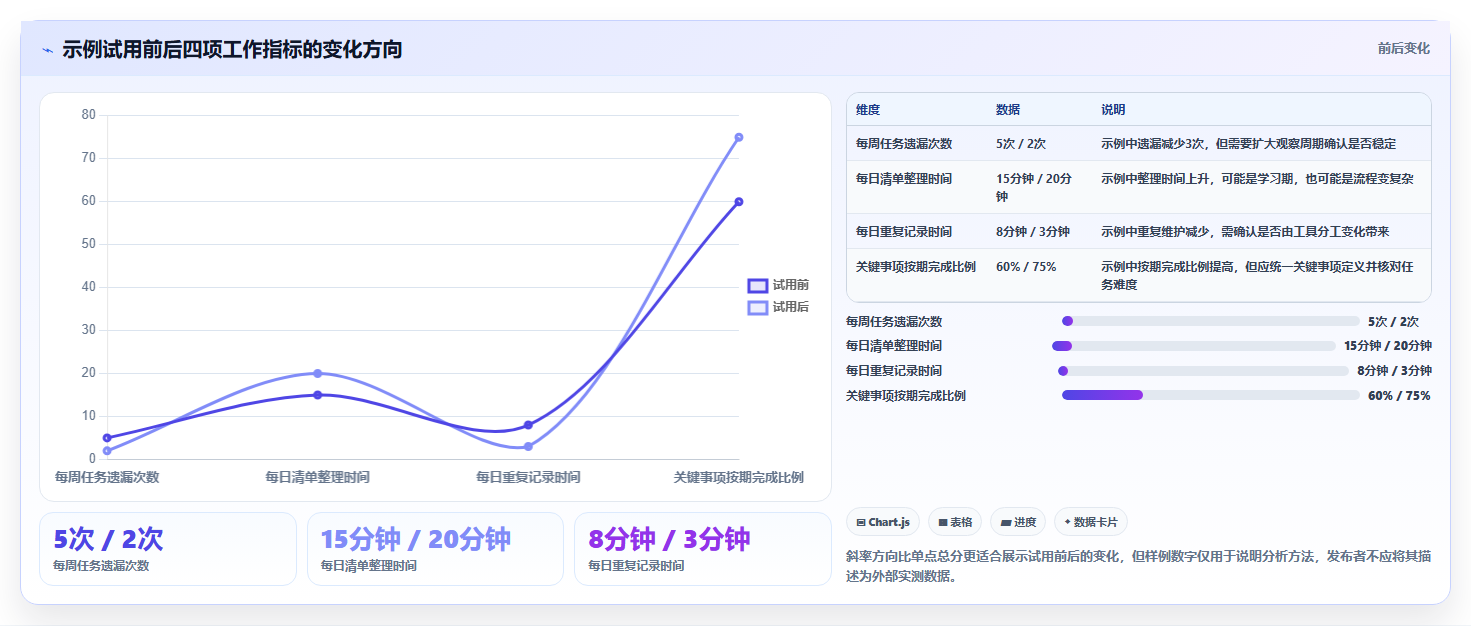Viewport: 1471px width, 626px height.
Task: Click the 数据 table column header
Action: pos(1008,110)
